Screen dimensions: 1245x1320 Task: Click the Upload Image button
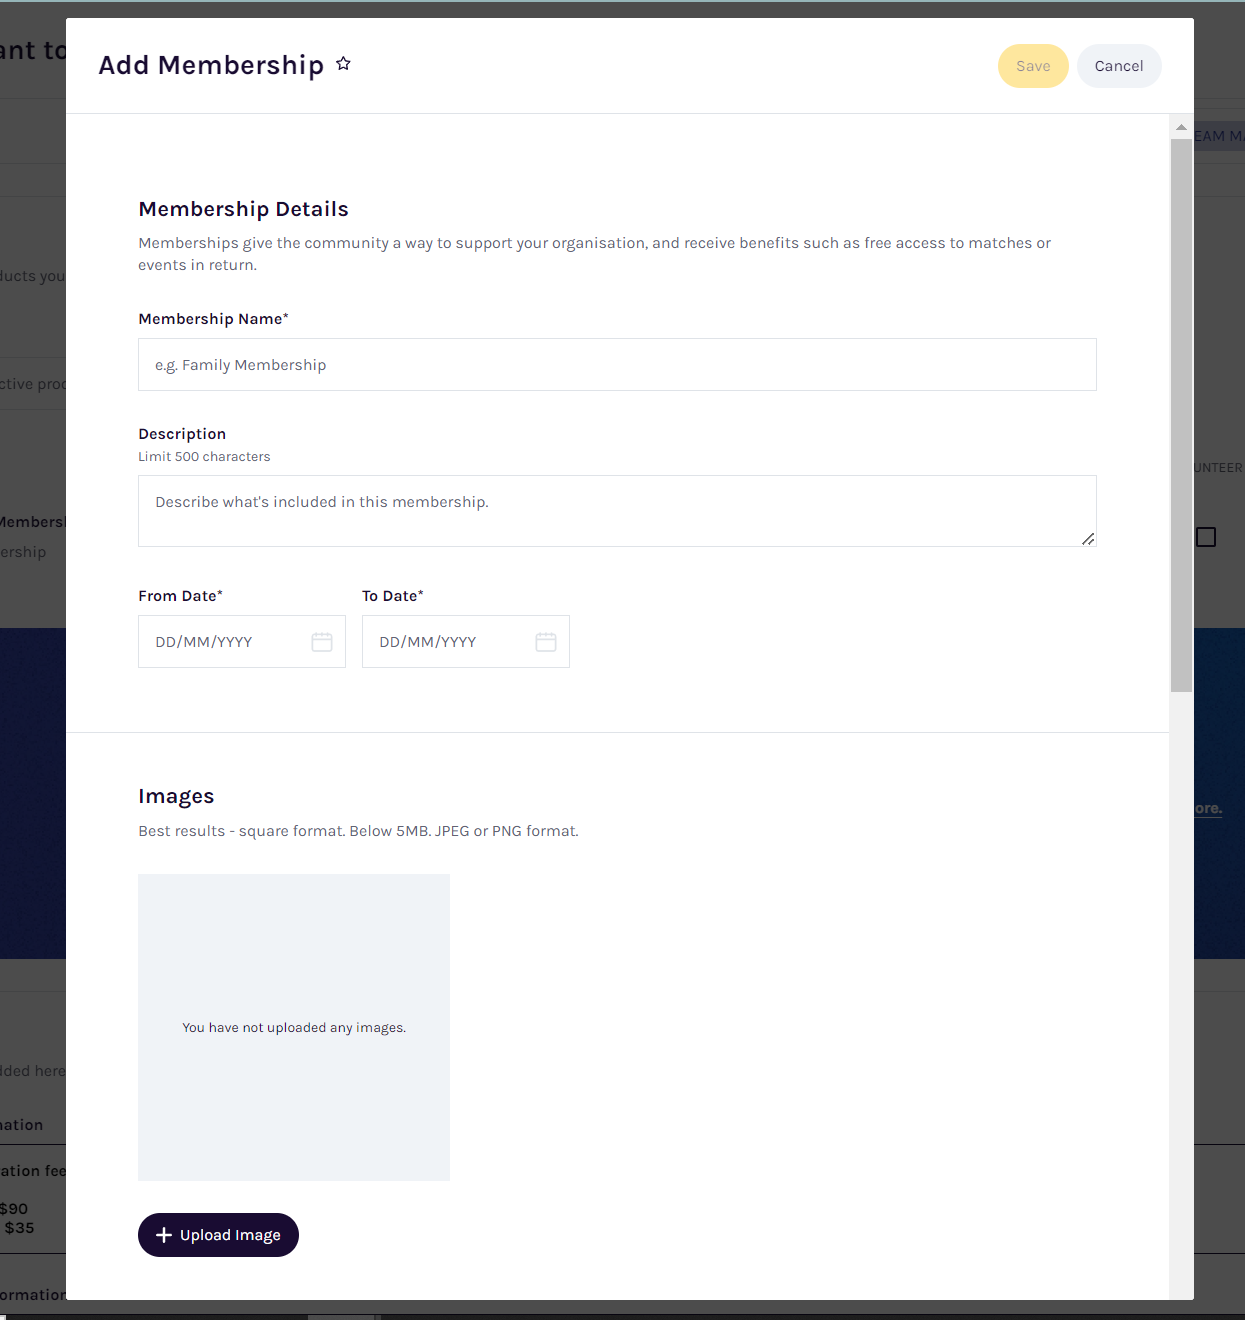coord(218,1235)
